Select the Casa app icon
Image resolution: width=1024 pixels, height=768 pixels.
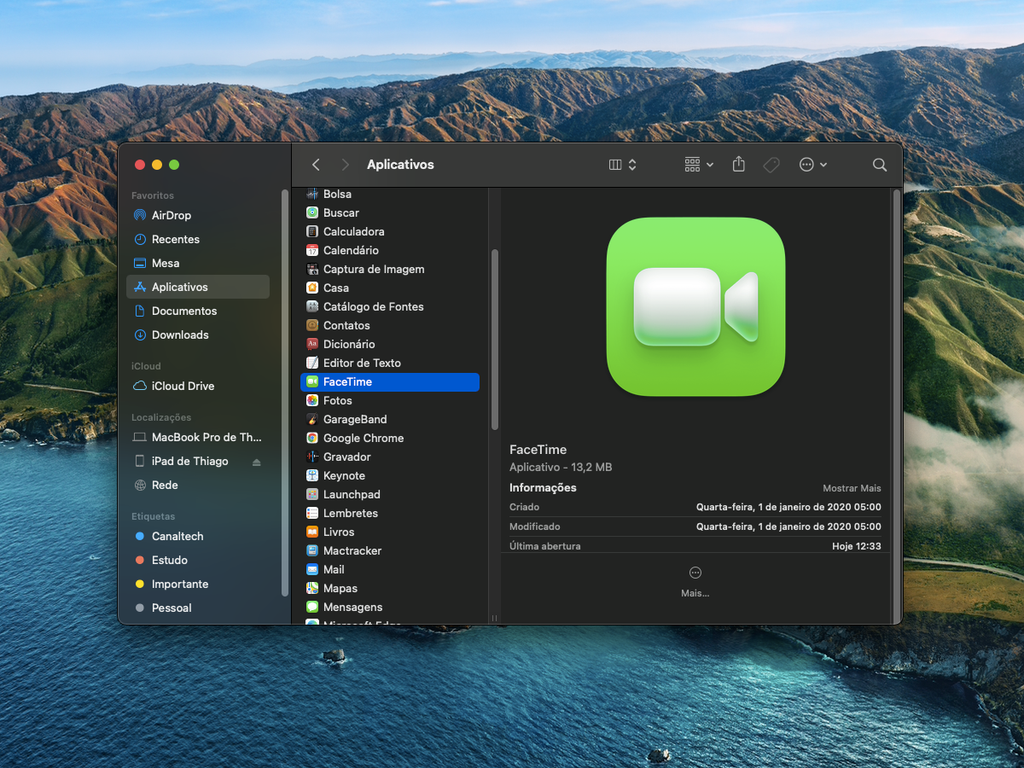[312, 287]
